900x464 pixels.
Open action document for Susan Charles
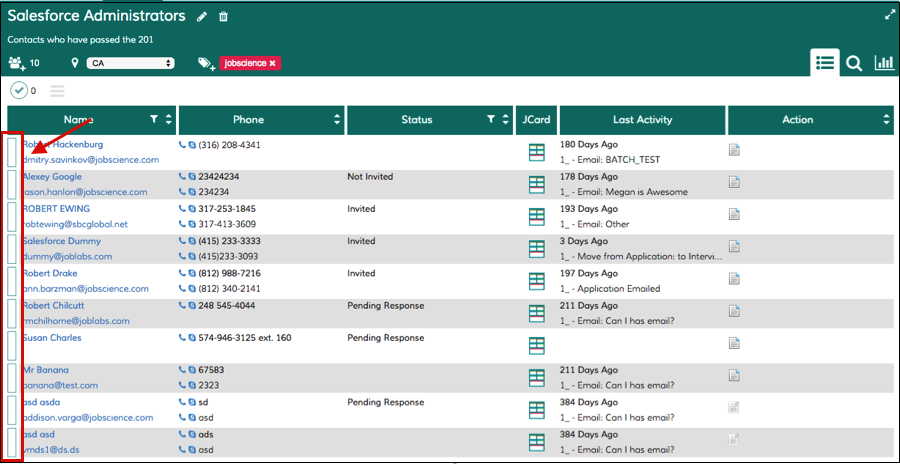(734, 343)
